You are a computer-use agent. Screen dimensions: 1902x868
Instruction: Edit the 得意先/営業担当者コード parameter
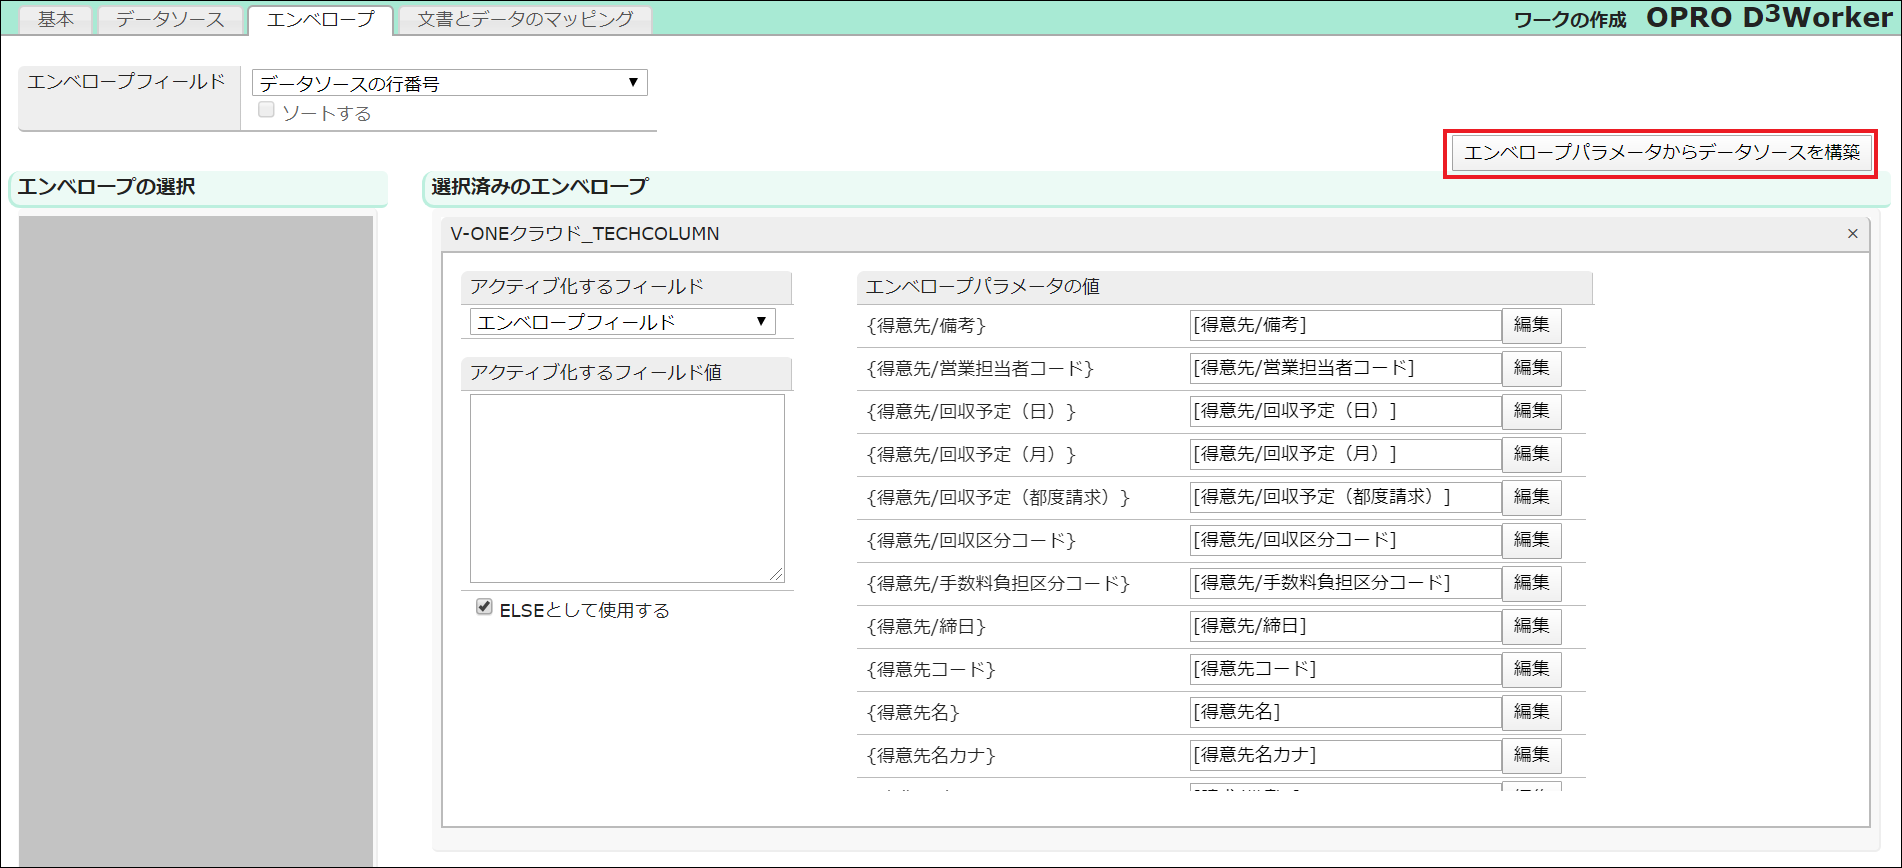(x=1531, y=368)
